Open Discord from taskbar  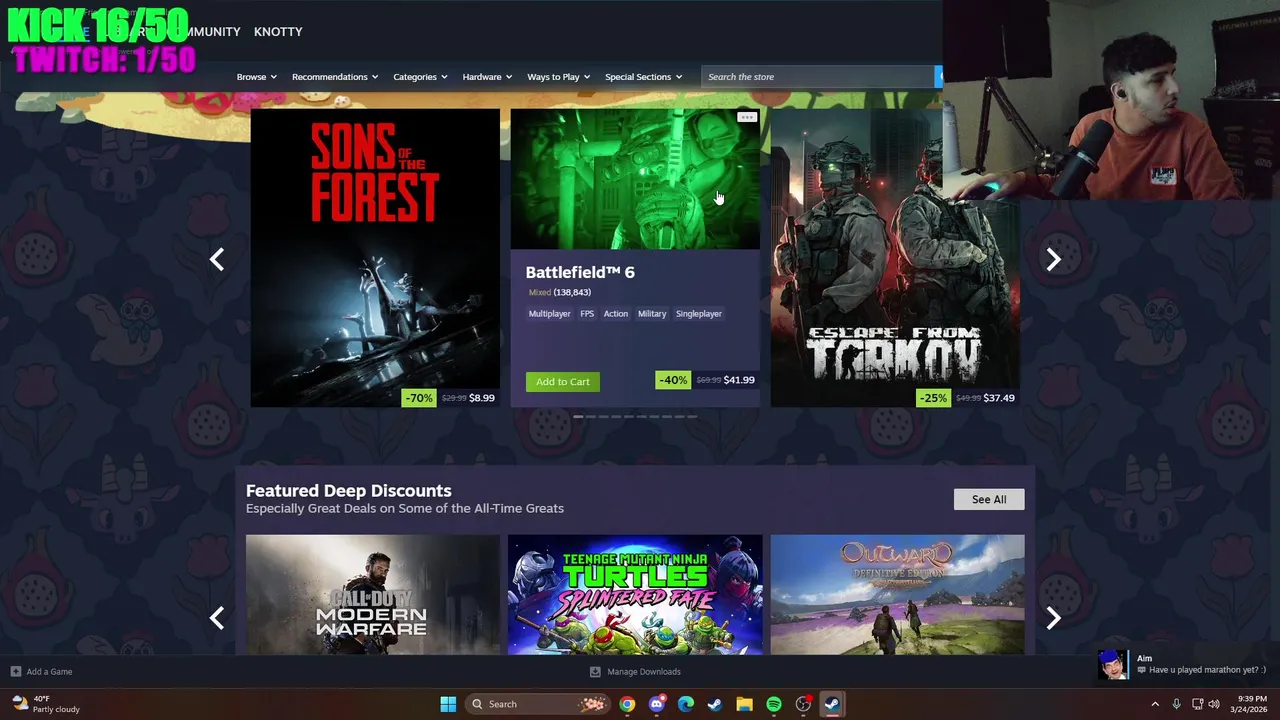[656, 704]
